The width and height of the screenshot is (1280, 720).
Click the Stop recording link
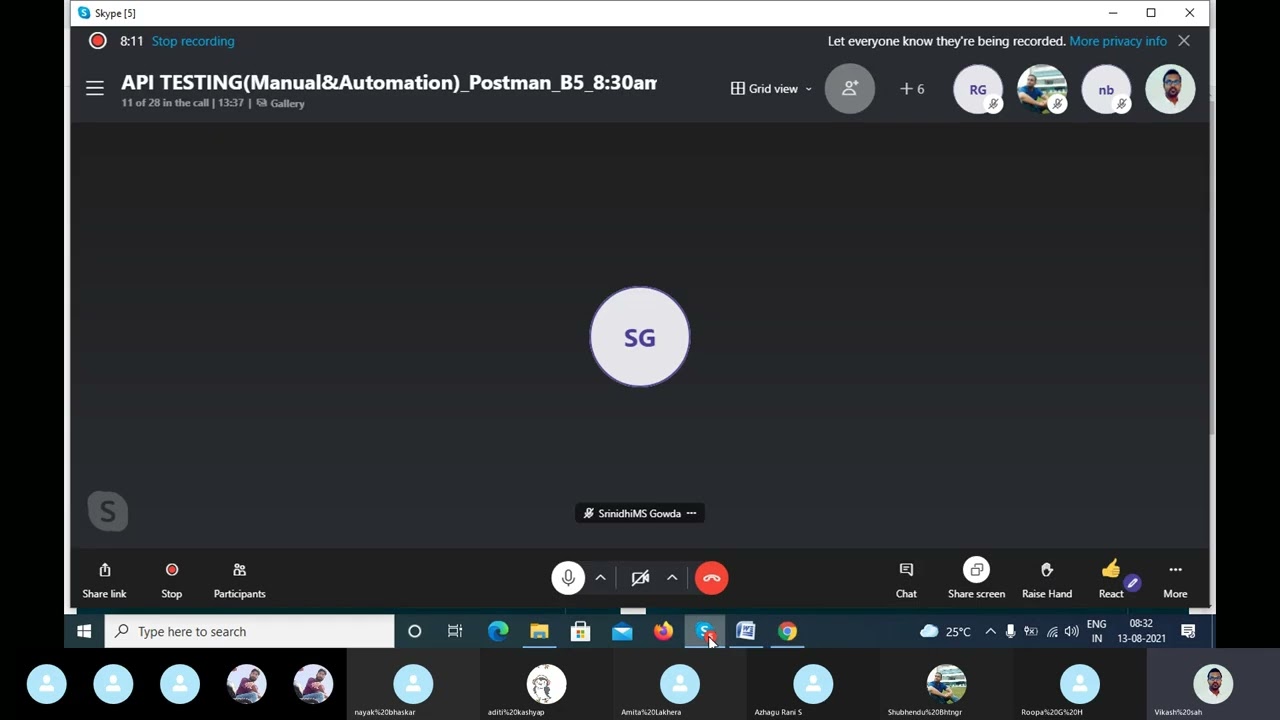point(193,41)
